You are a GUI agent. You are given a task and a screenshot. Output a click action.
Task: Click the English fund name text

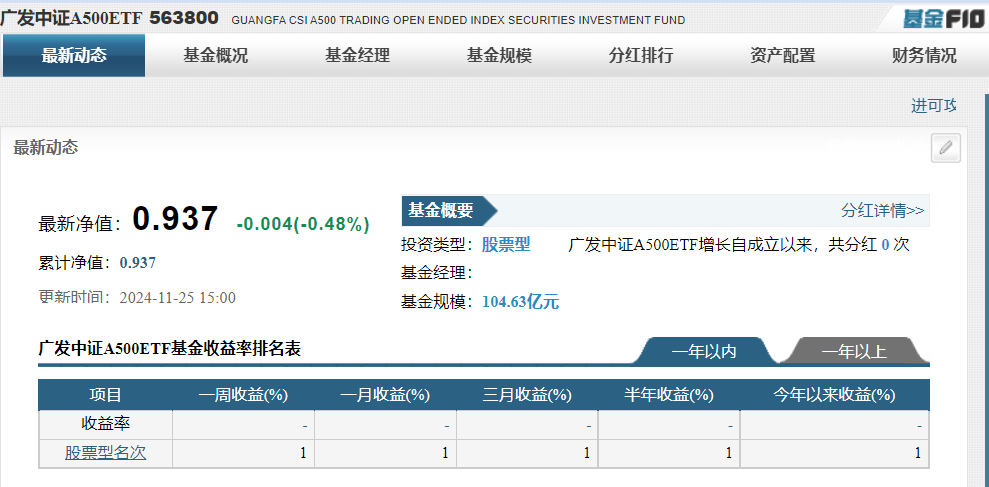(x=458, y=20)
